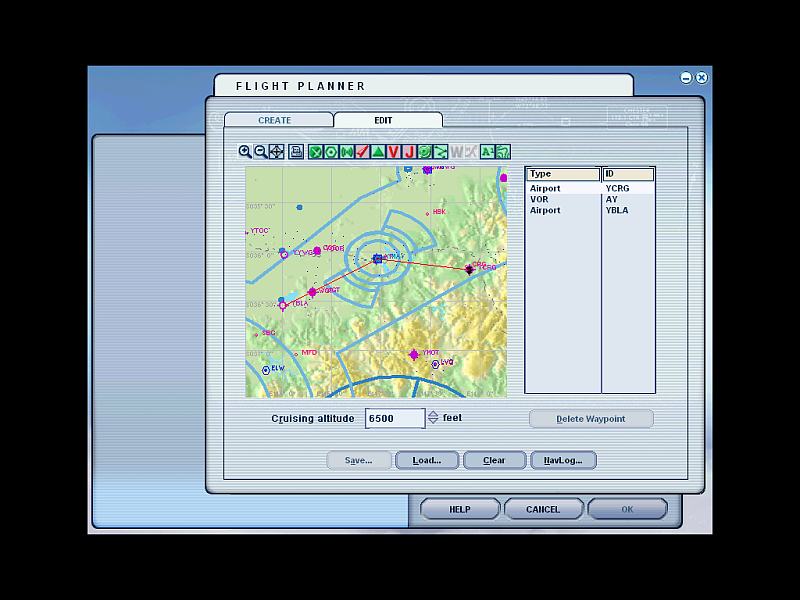Click the SBG navaid on the map
This screenshot has width=800, height=600.
coord(256,335)
